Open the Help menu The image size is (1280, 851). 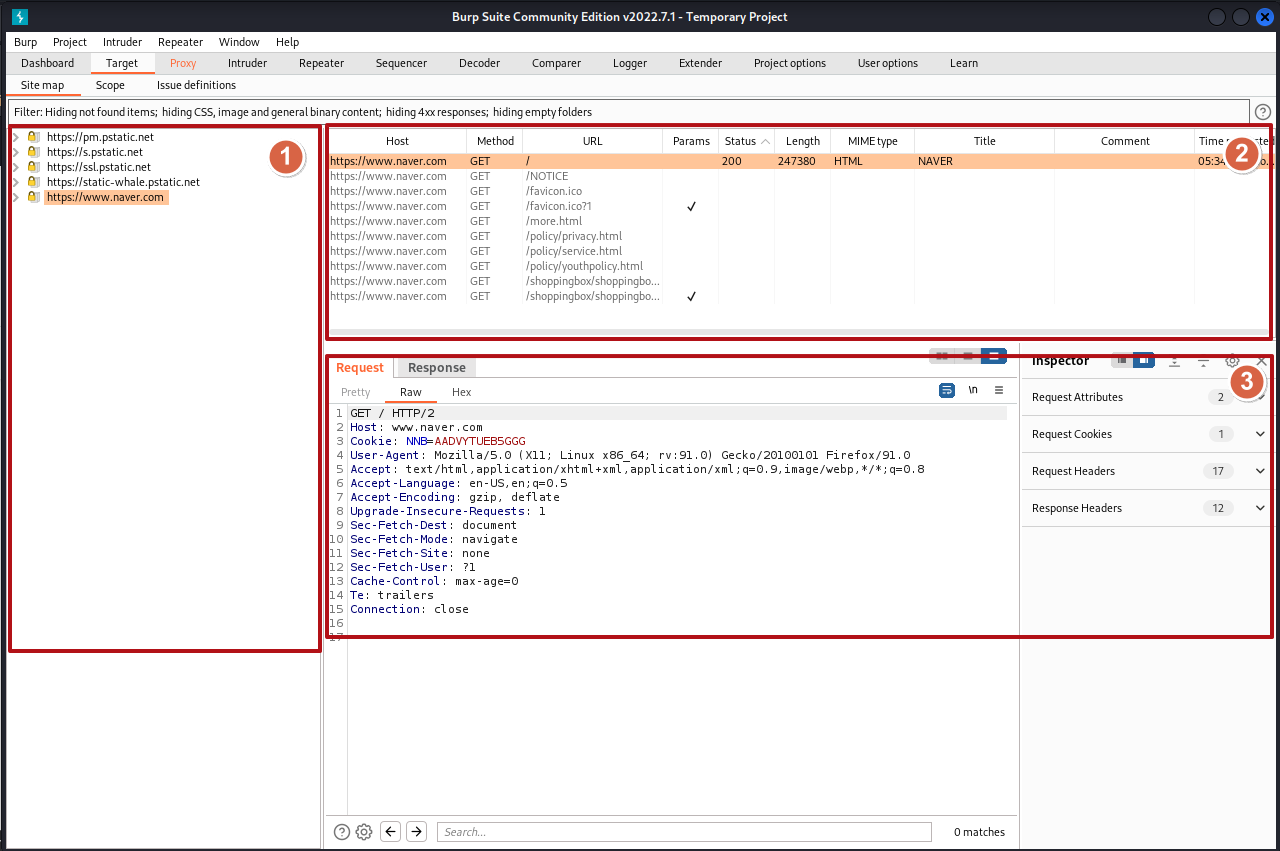point(287,42)
